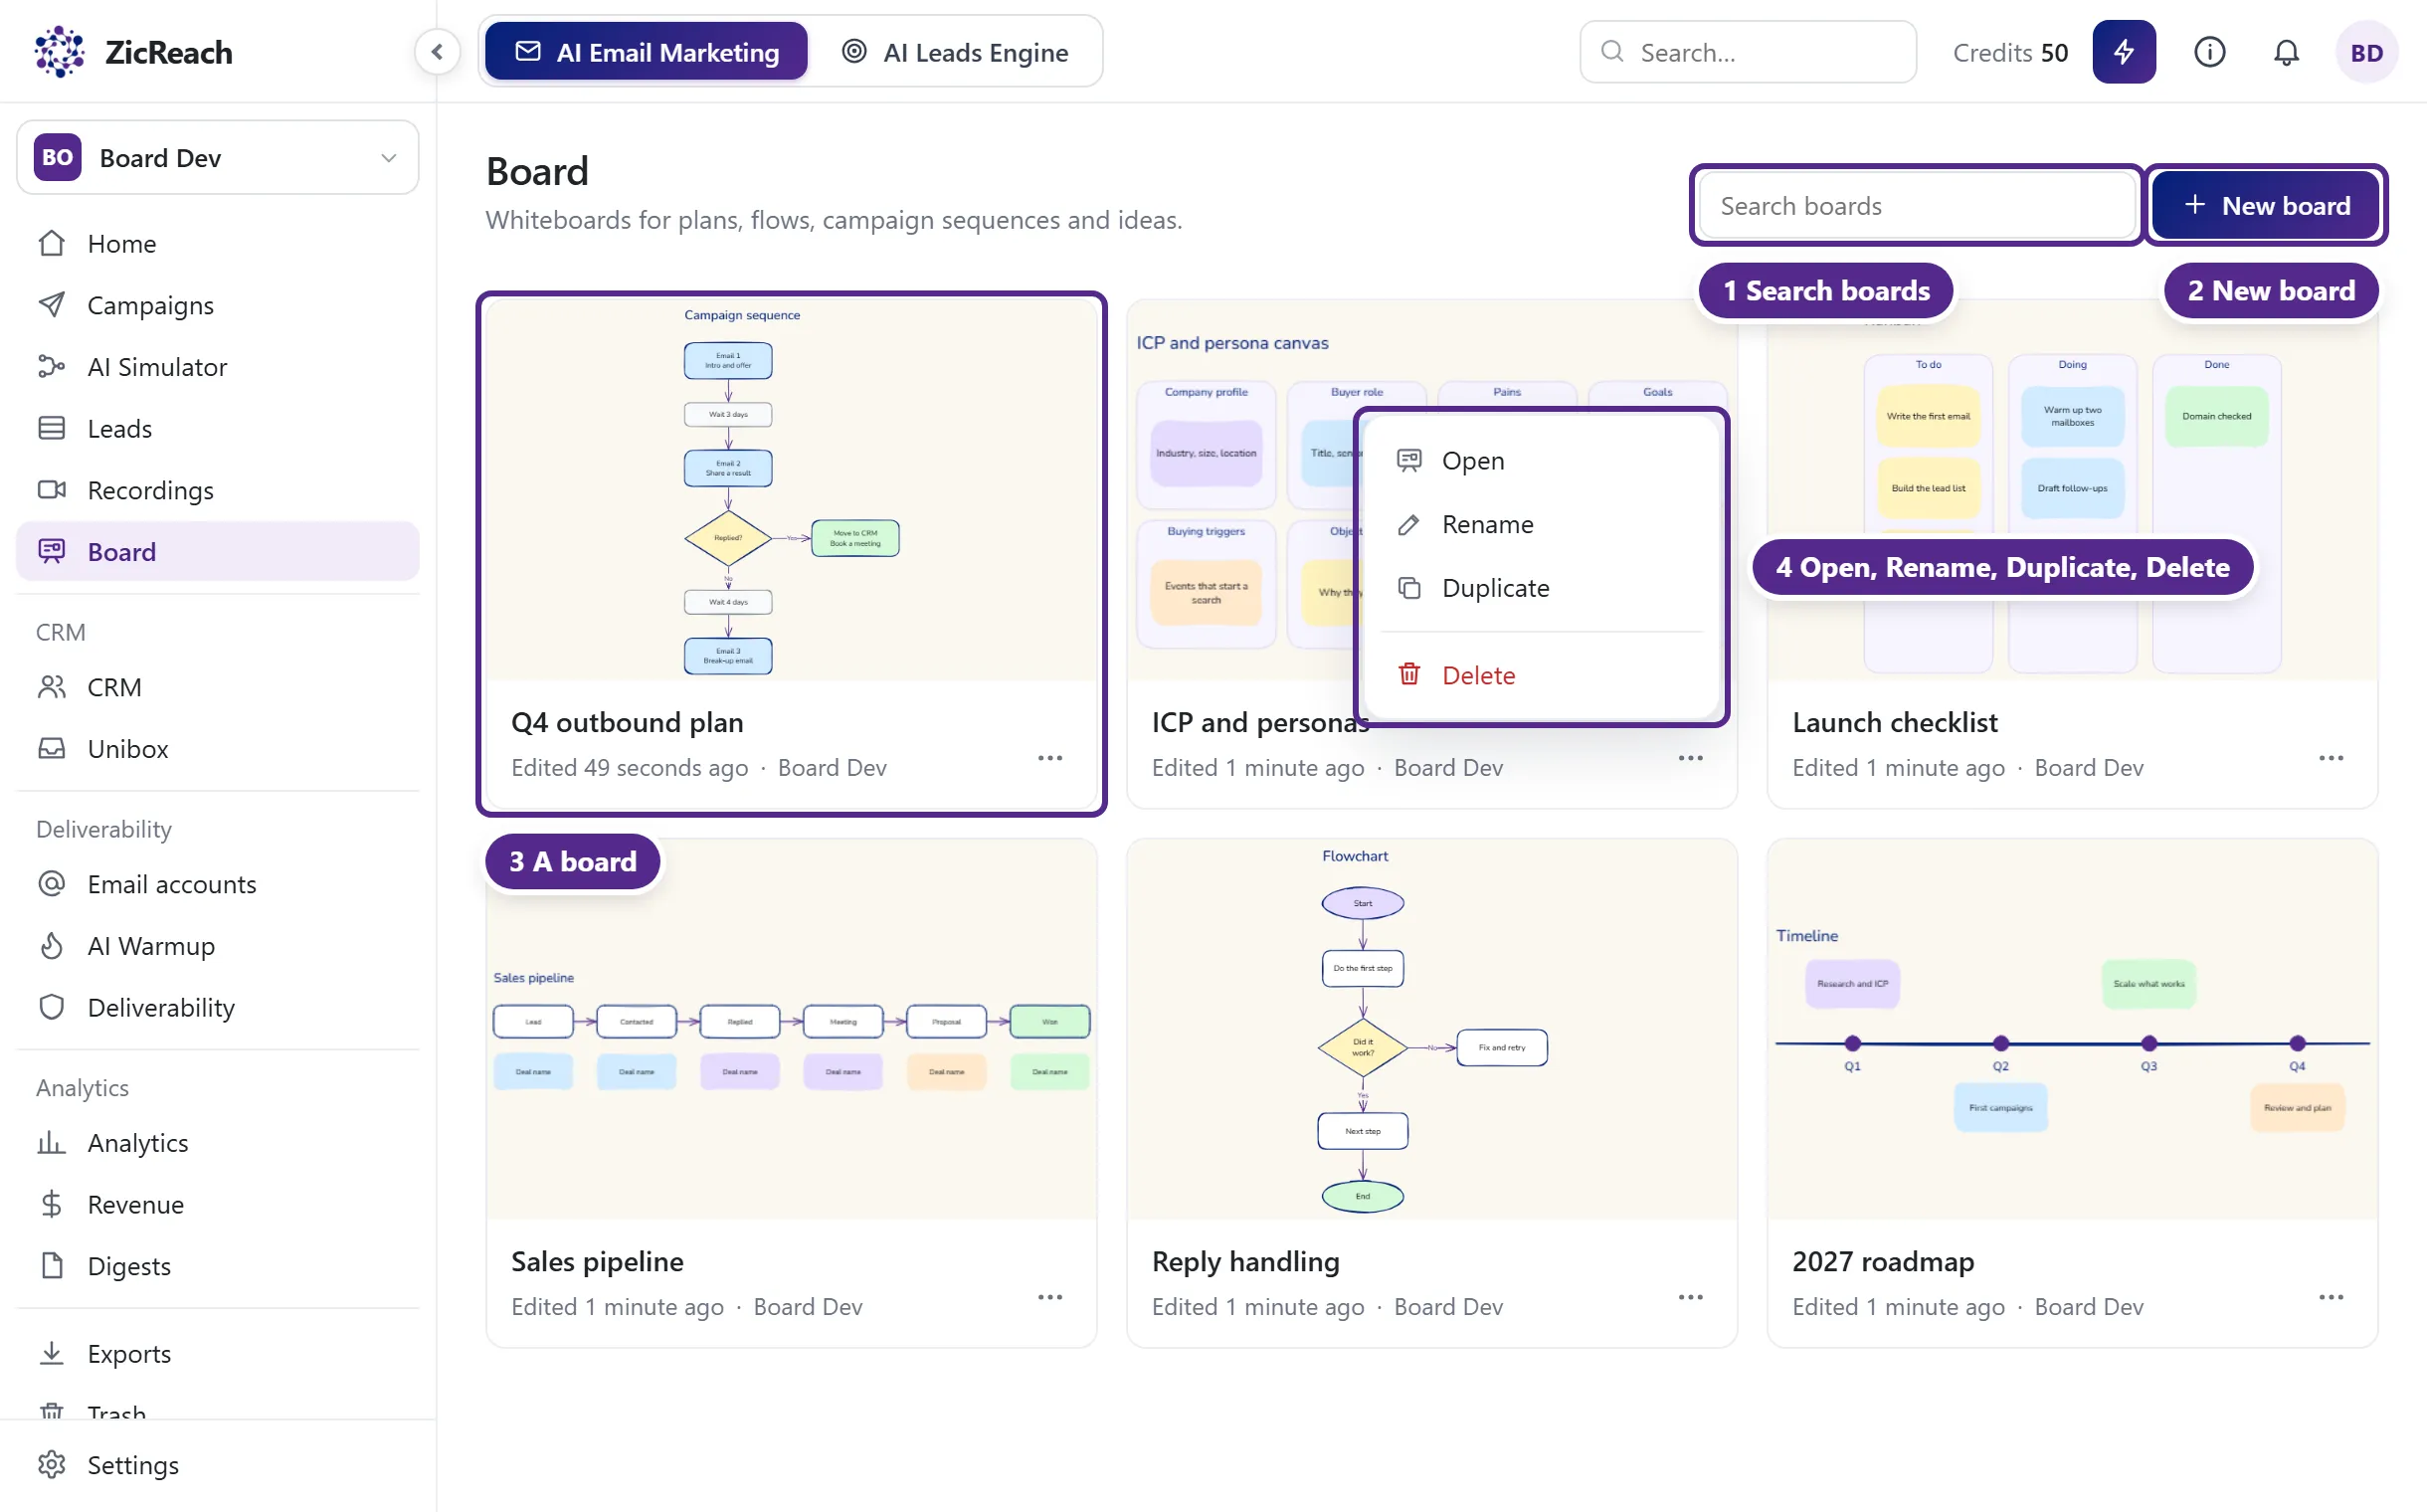Open Analytics in sidebar

click(217, 1143)
